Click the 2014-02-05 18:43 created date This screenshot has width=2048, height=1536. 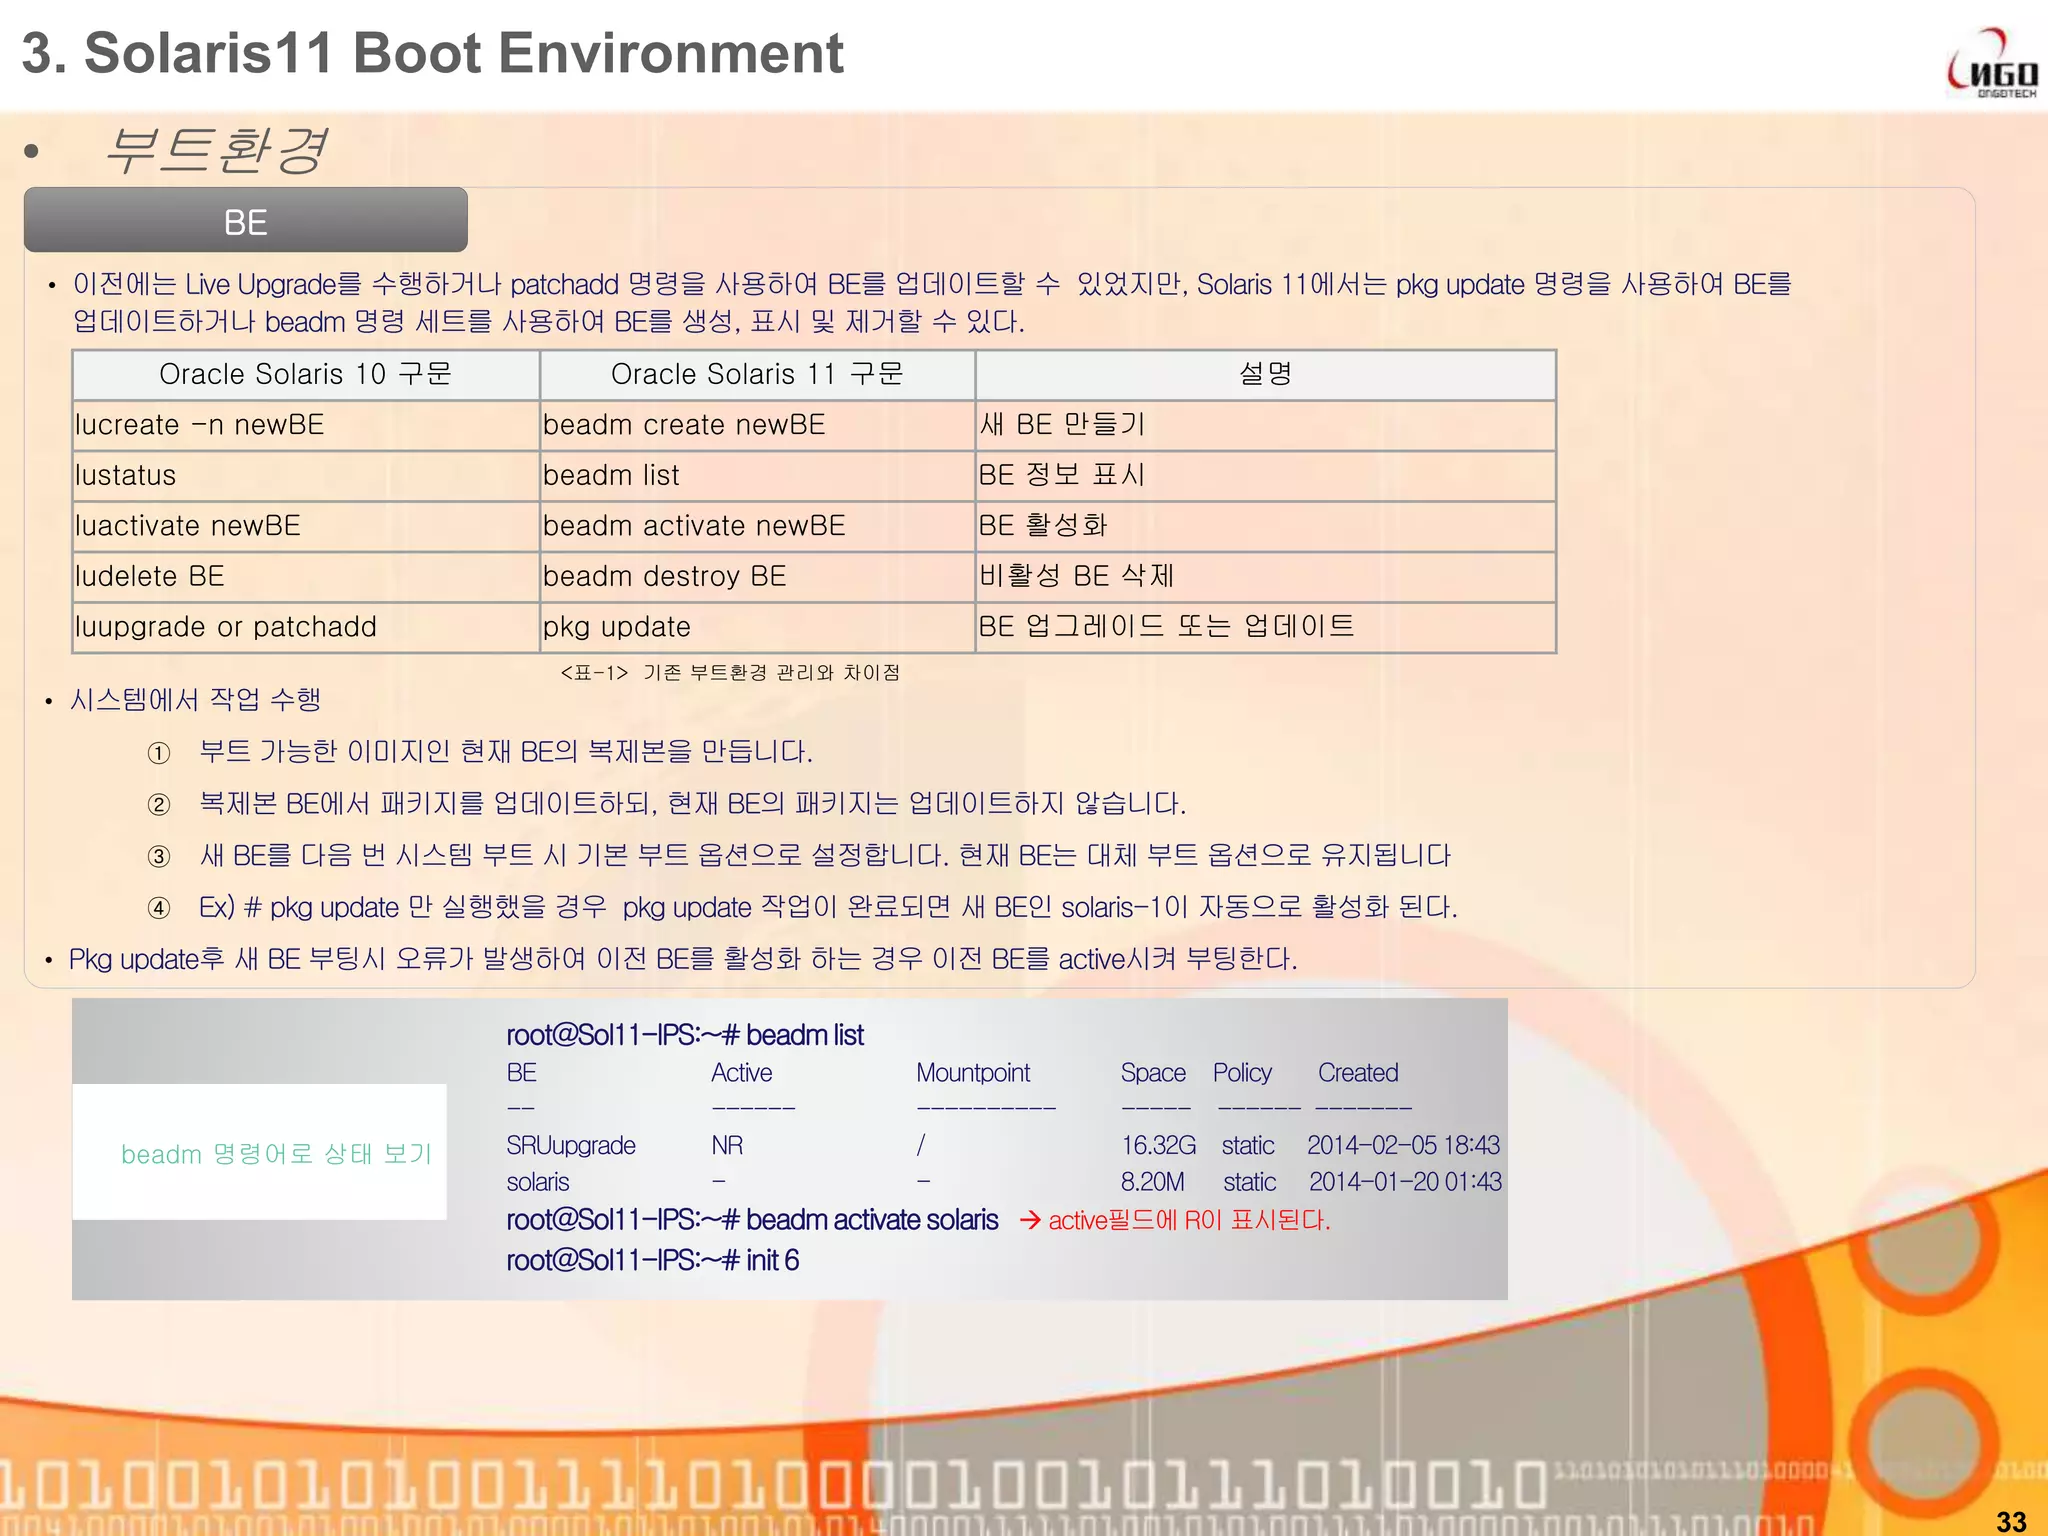coord(1404,1146)
